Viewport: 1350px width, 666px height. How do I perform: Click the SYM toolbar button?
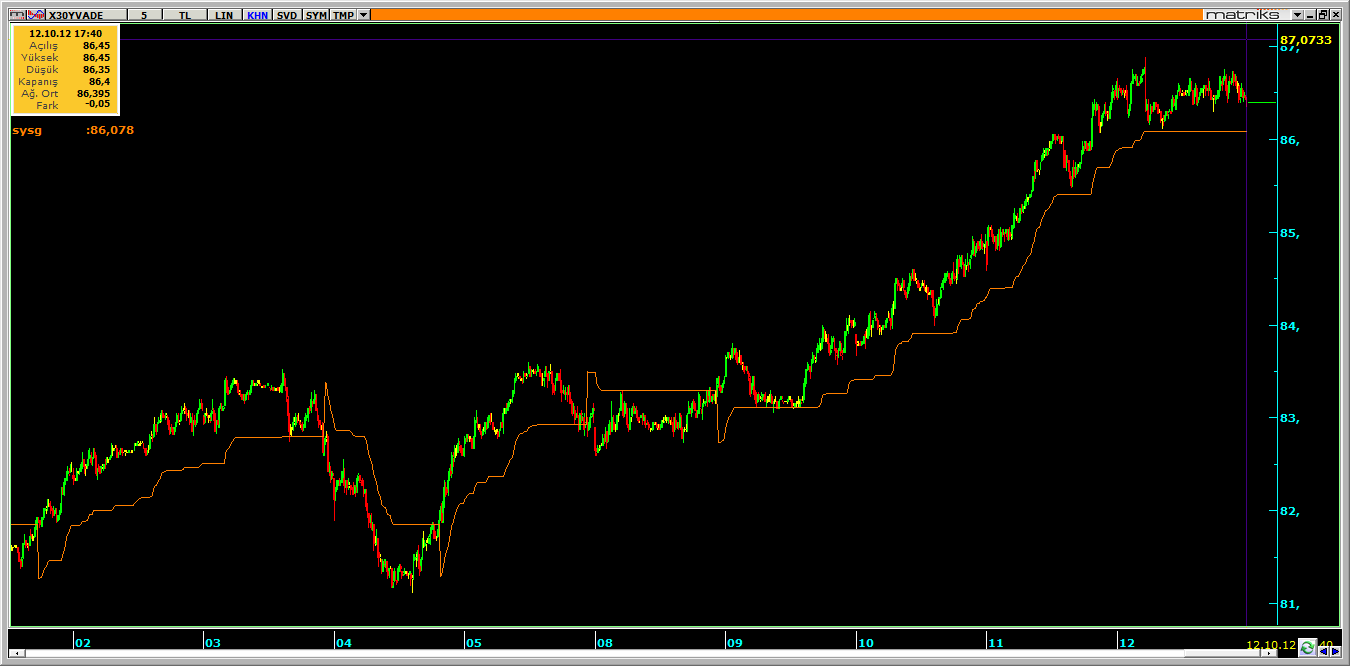(x=315, y=15)
